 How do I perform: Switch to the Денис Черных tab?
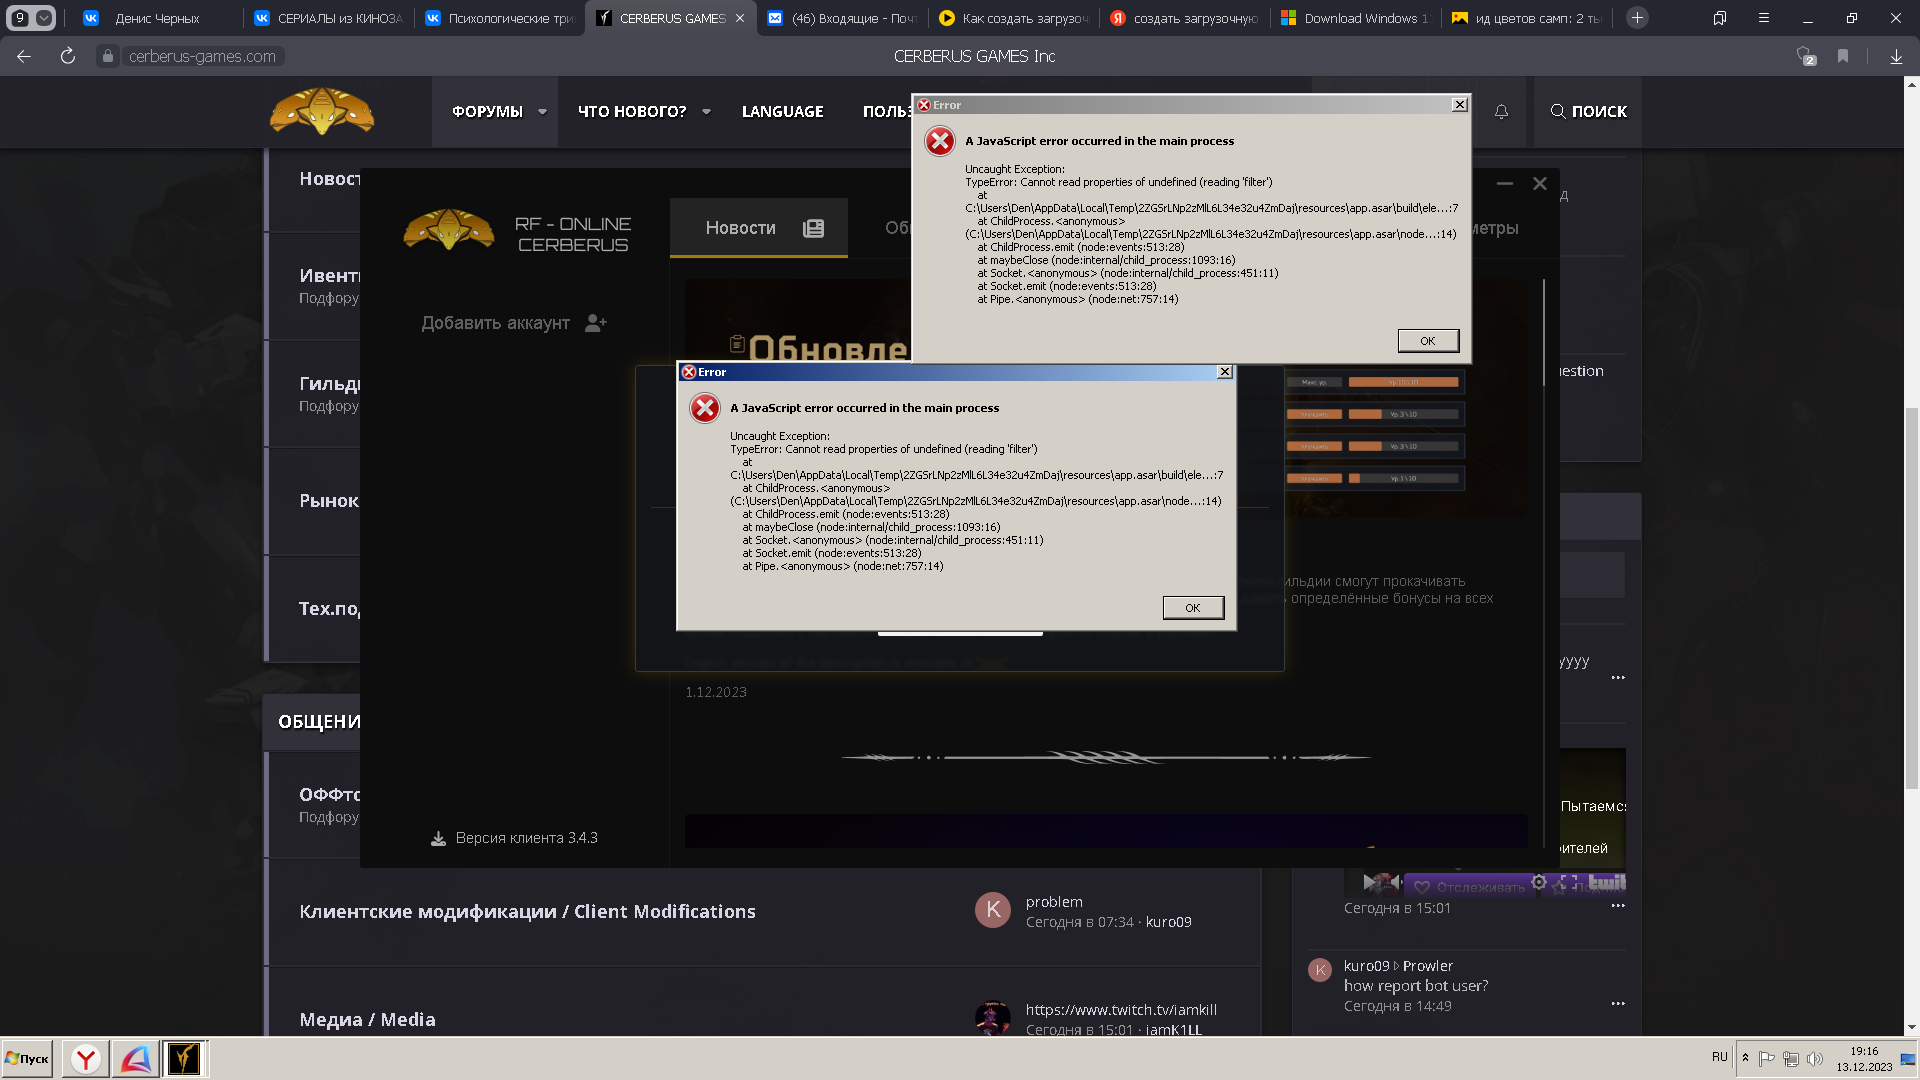[x=157, y=18]
